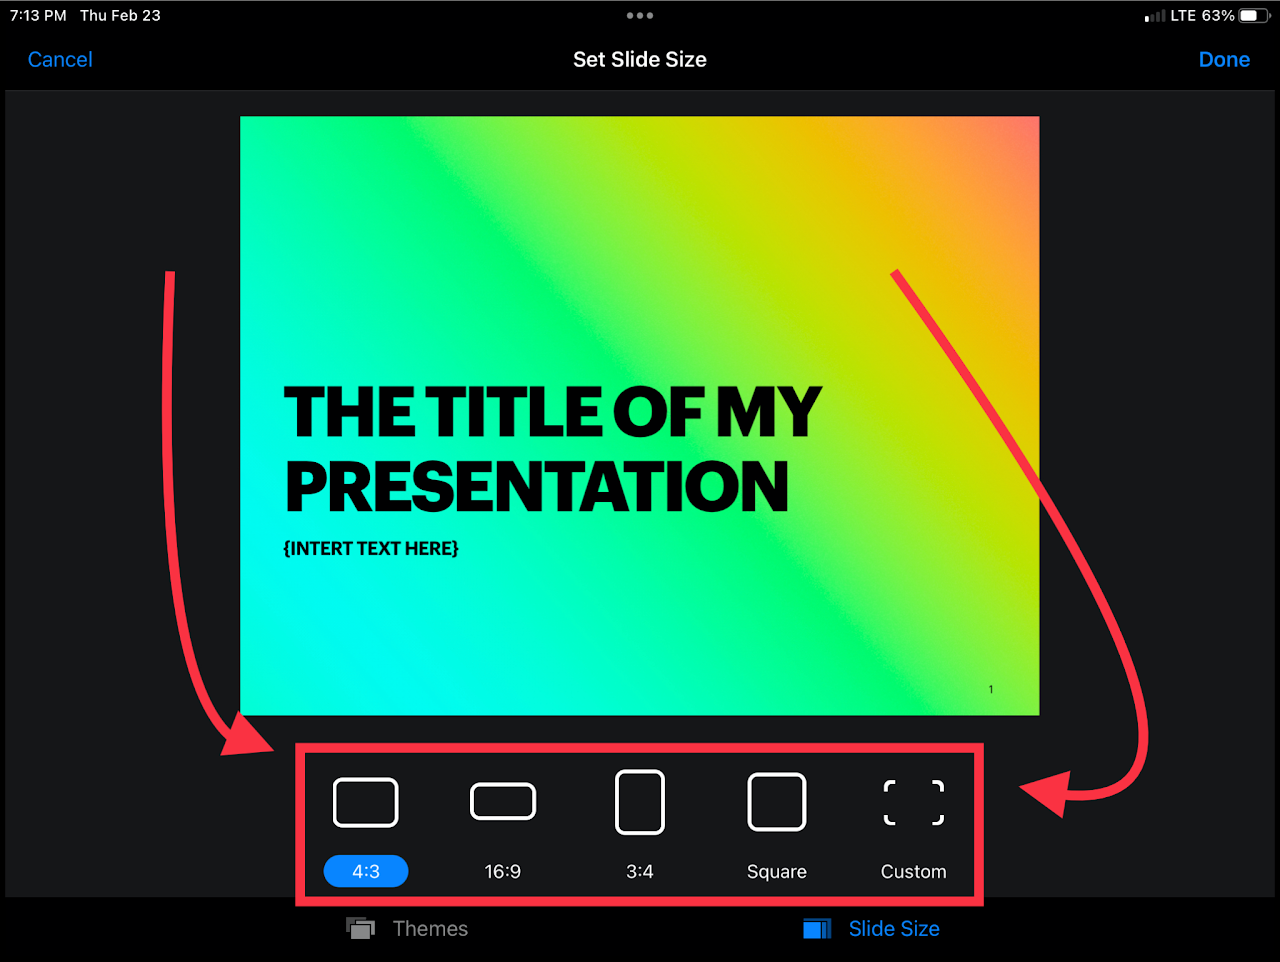Tap the "Set Slide Size" title
This screenshot has width=1280, height=962.
coord(640,59)
